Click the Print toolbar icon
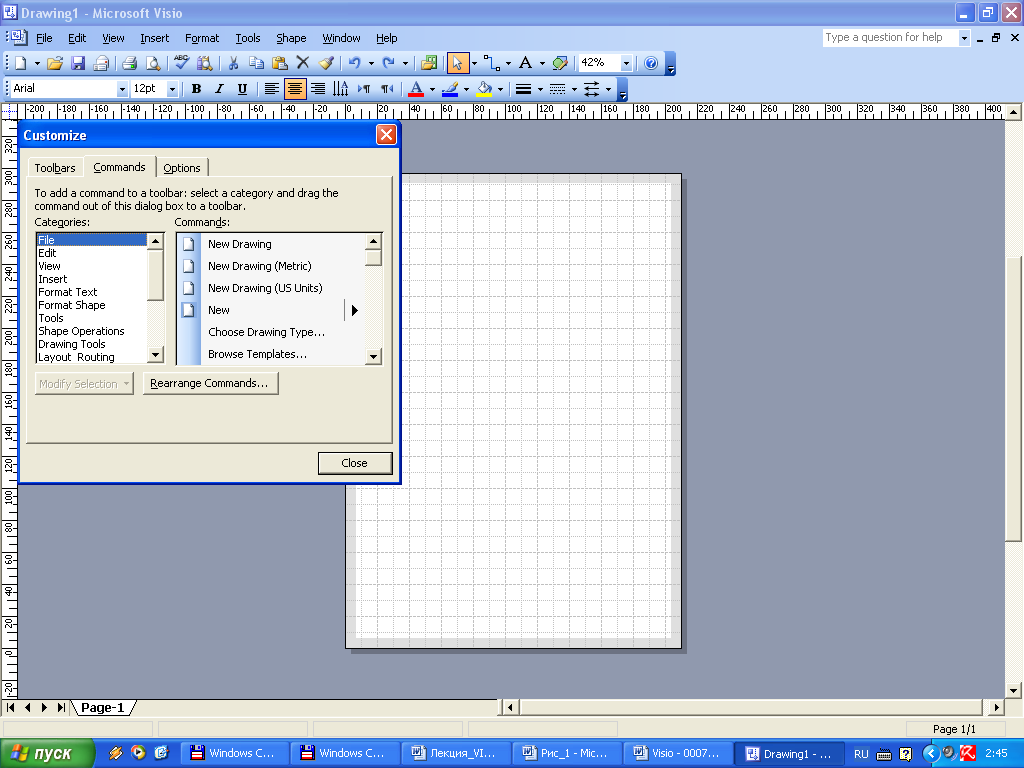Screen dimensions: 1024x768 click(129, 63)
